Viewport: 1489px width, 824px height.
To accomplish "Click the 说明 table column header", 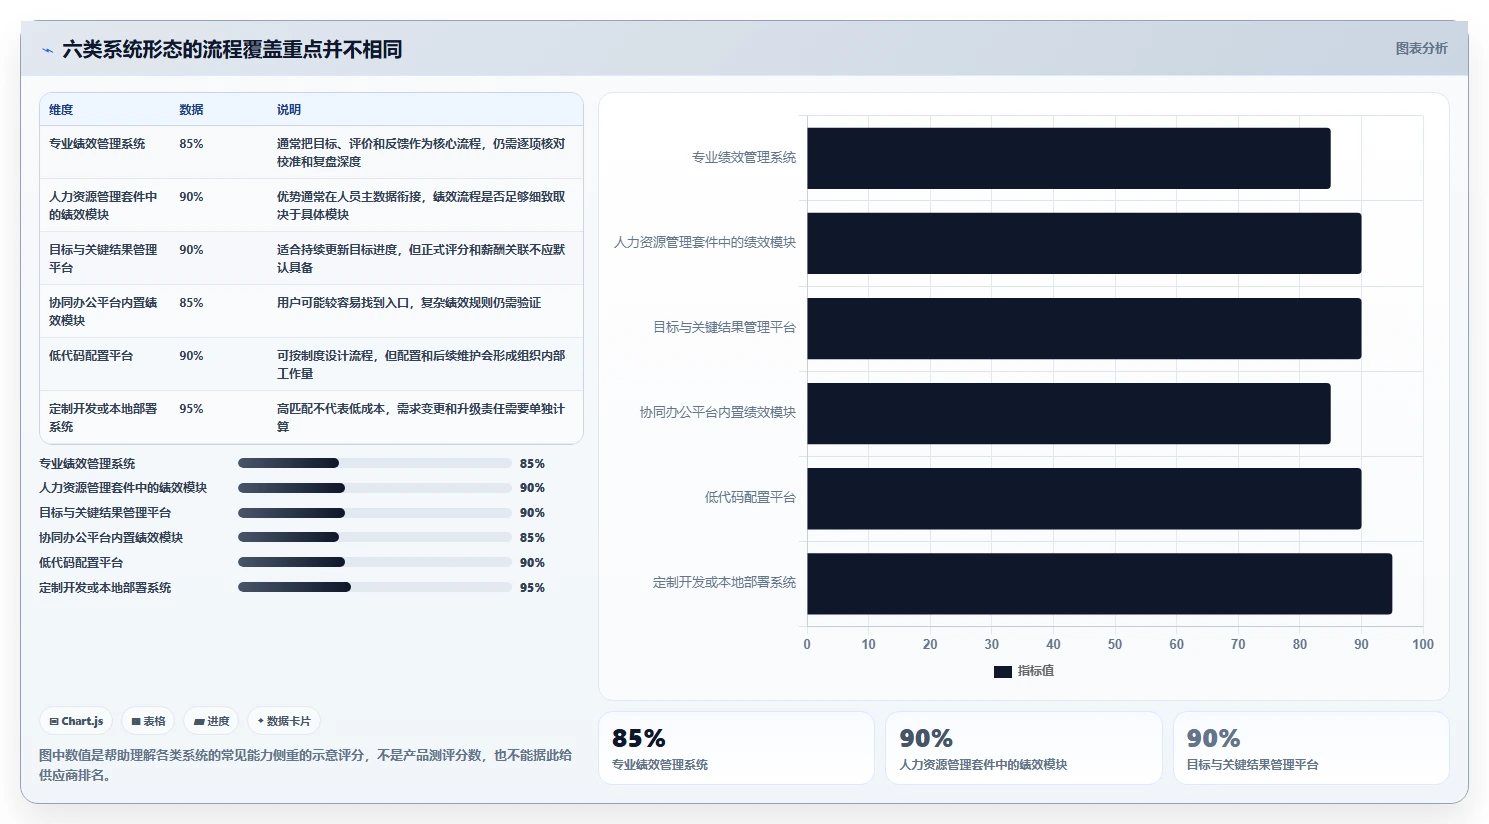I will [x=289, y=110].
